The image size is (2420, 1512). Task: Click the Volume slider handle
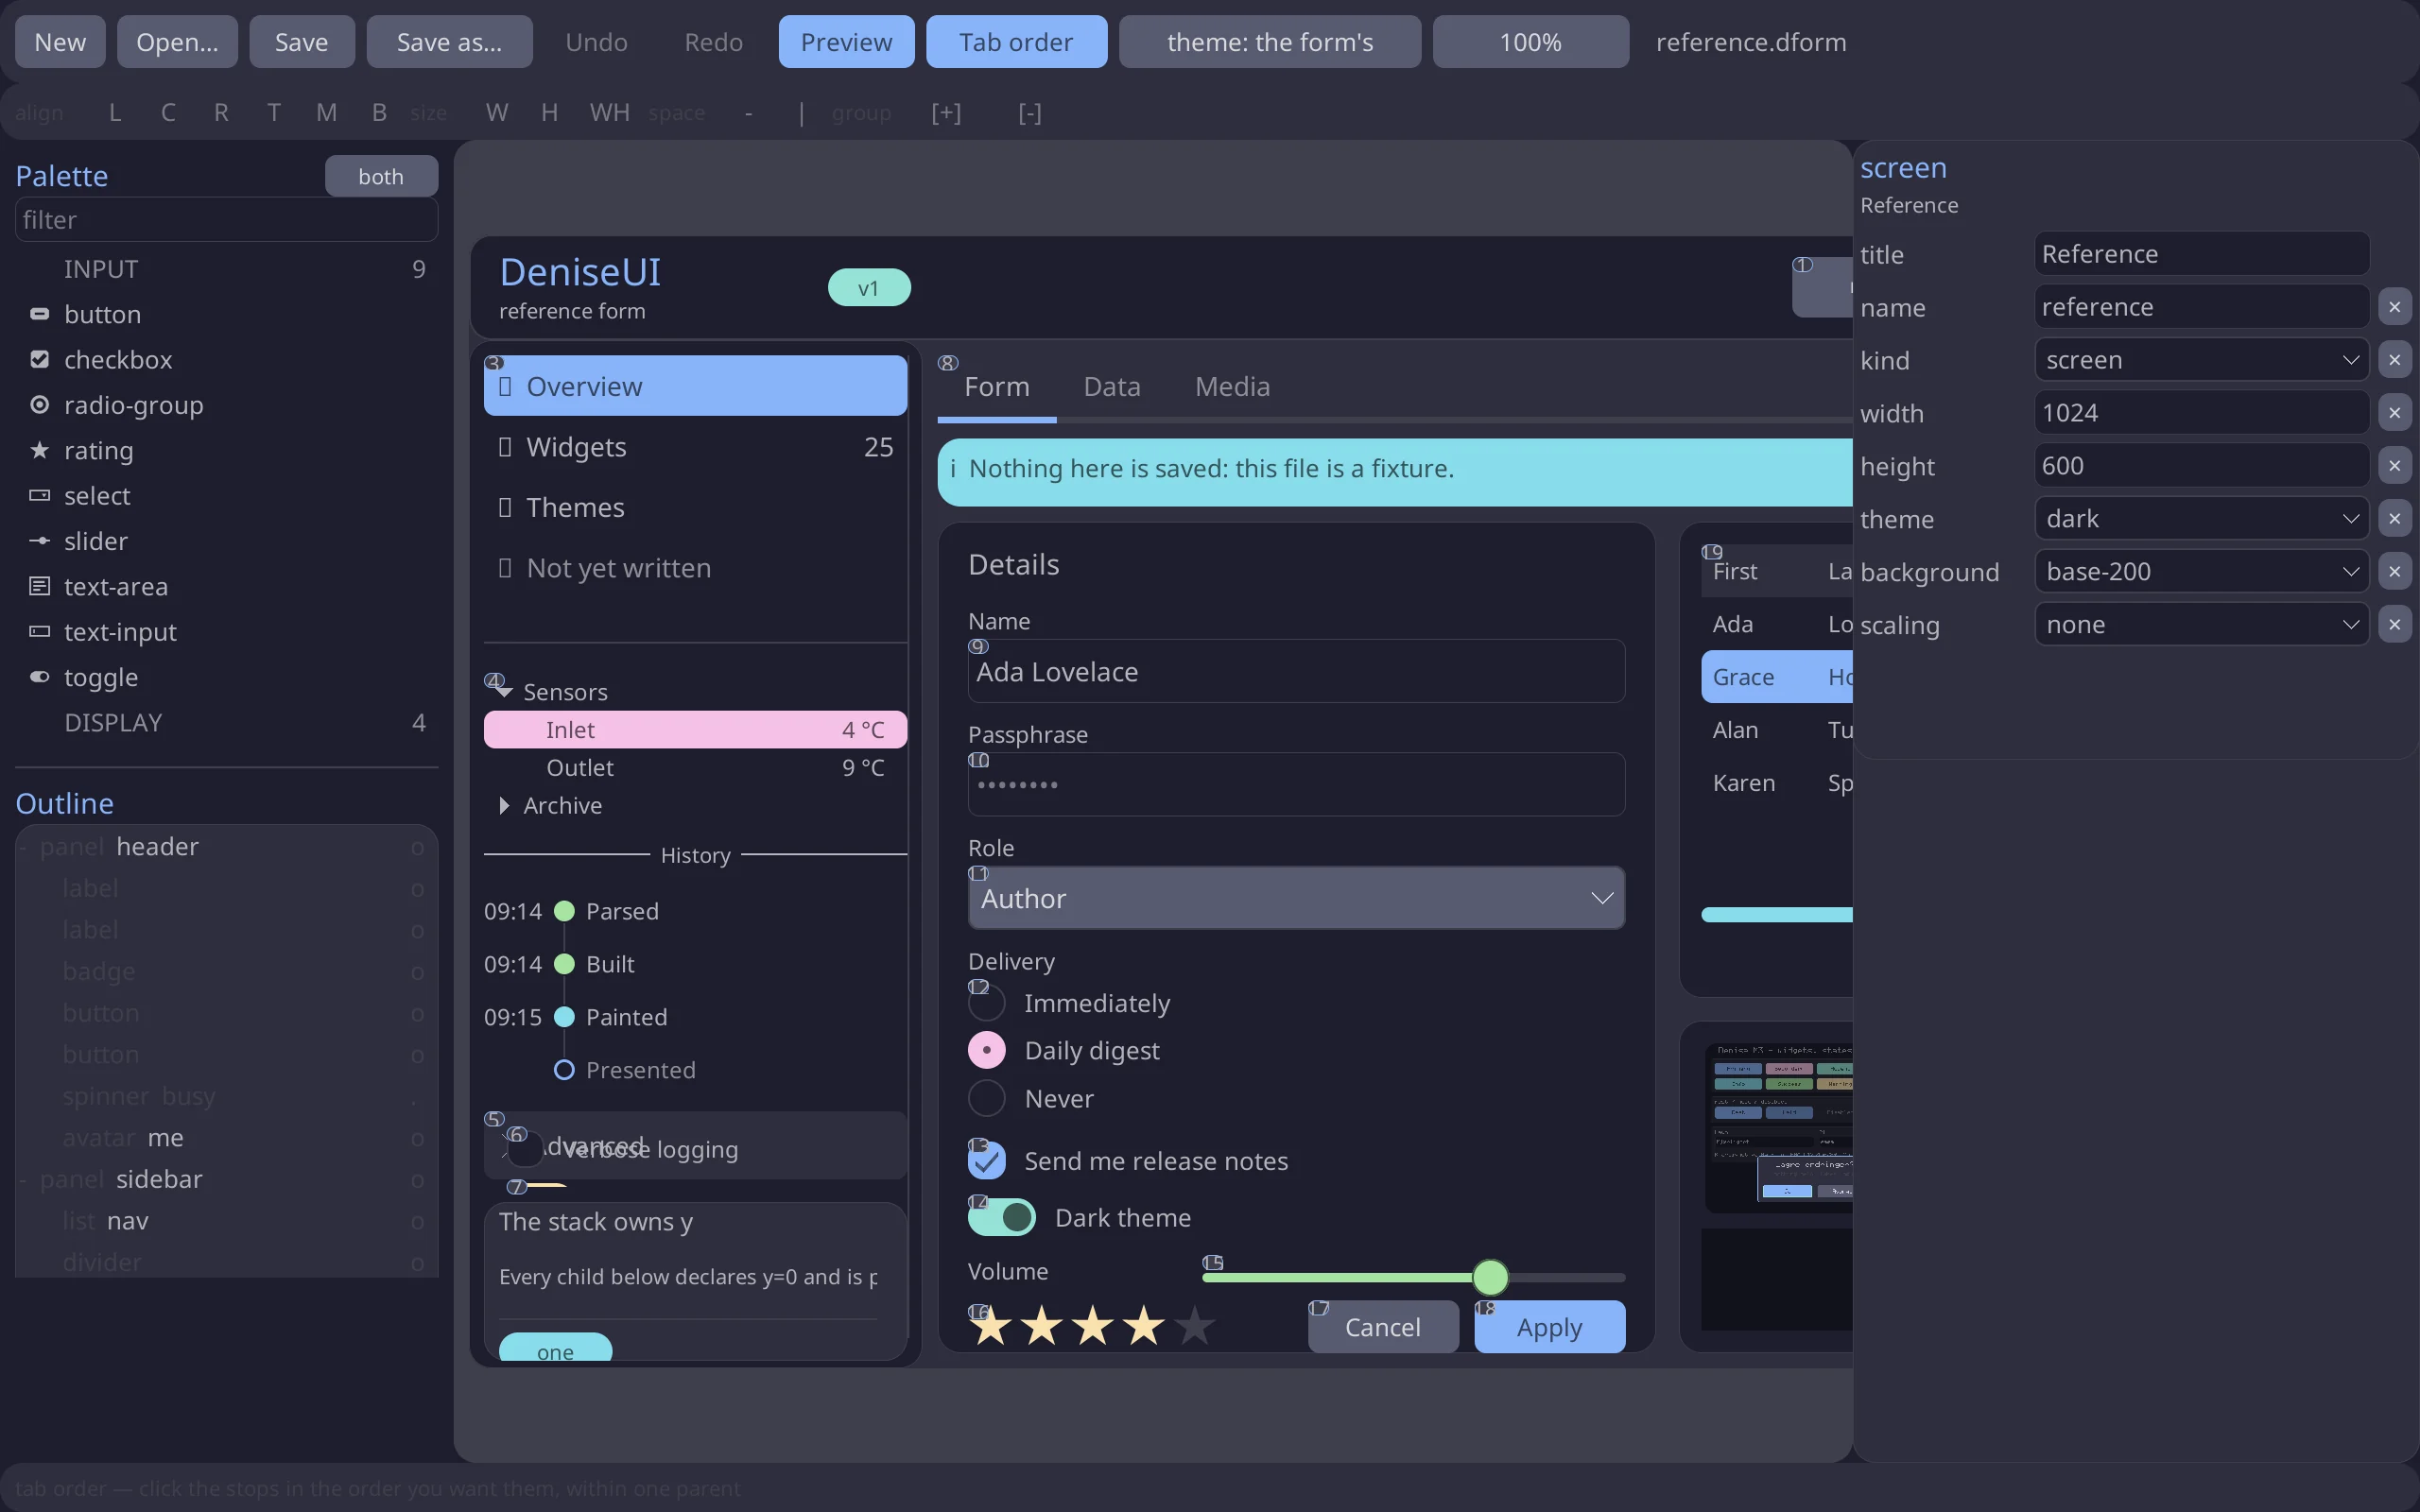pos(1490,1277)
